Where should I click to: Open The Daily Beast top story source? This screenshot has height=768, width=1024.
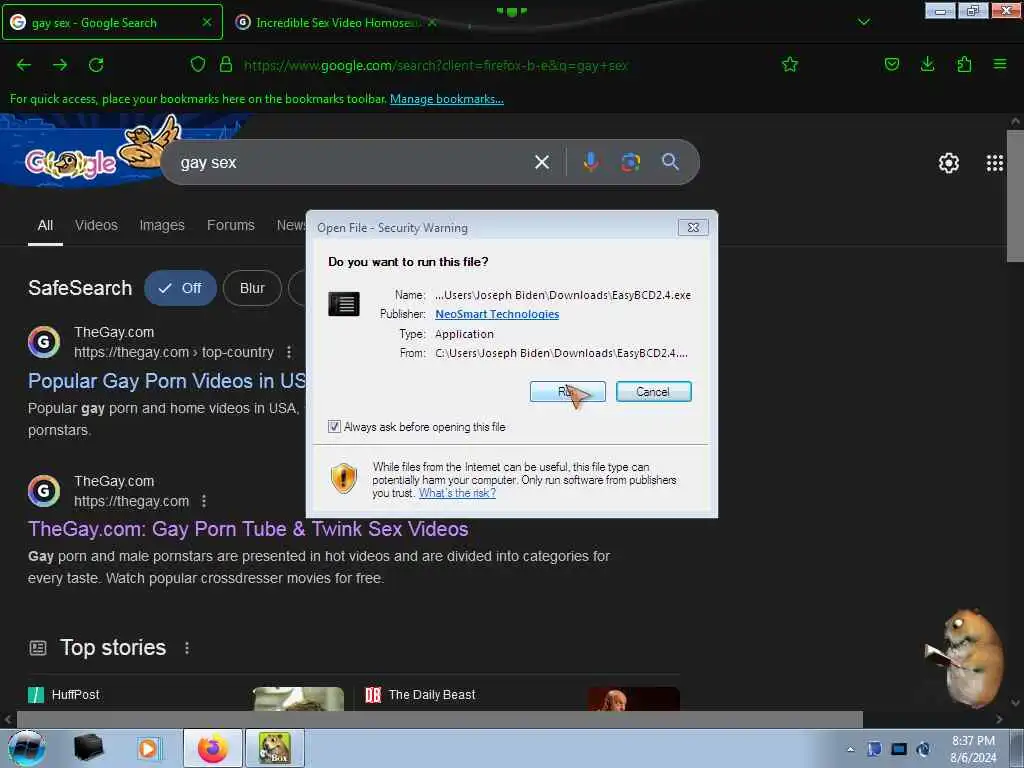(x=421, y=695)
